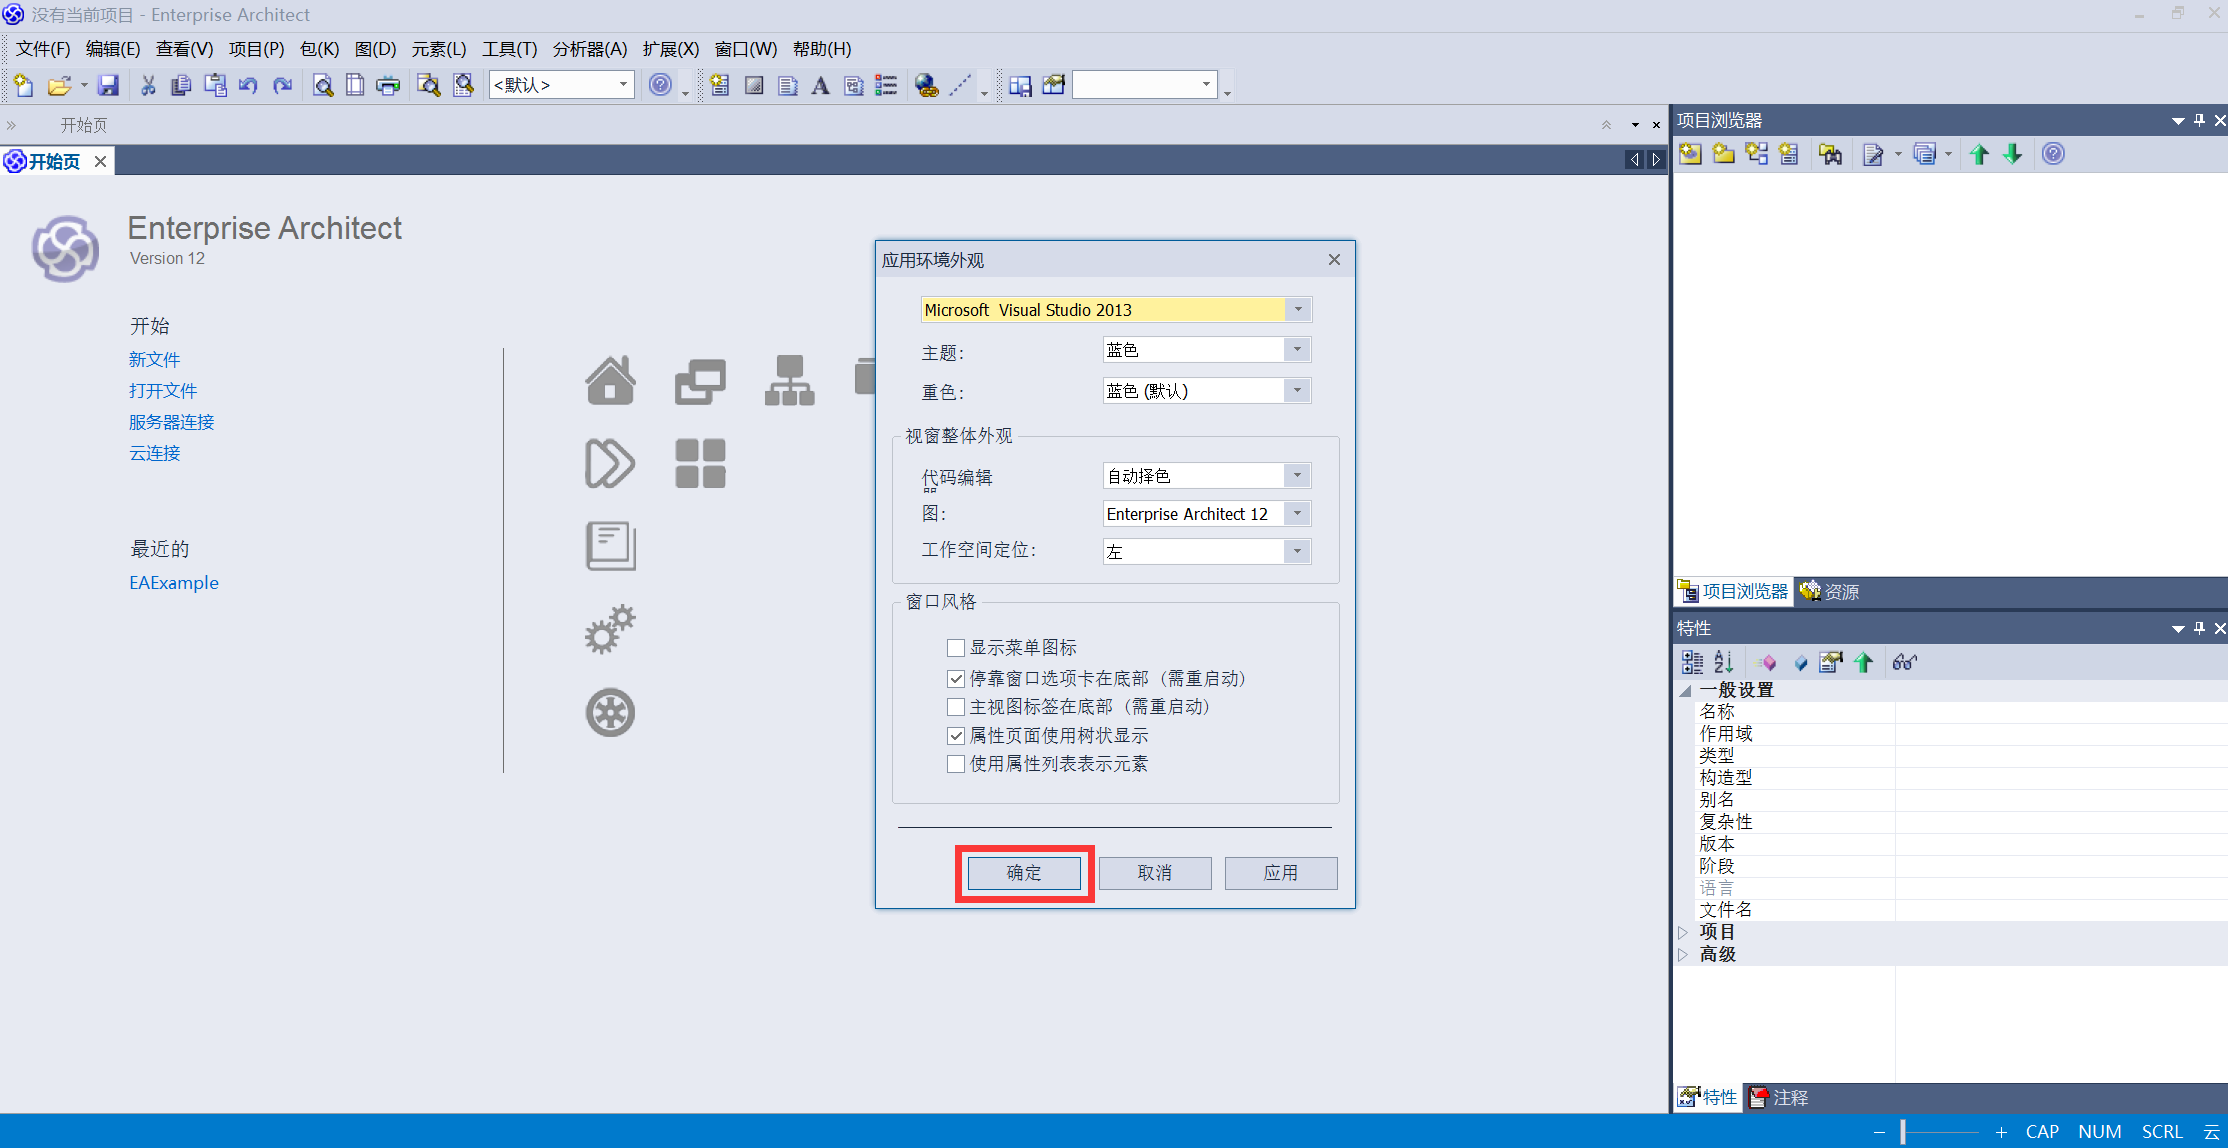Click the glasses icon in Properties toolbar
Viewport: 2228px width, 1148px height.
point(1904,662)
